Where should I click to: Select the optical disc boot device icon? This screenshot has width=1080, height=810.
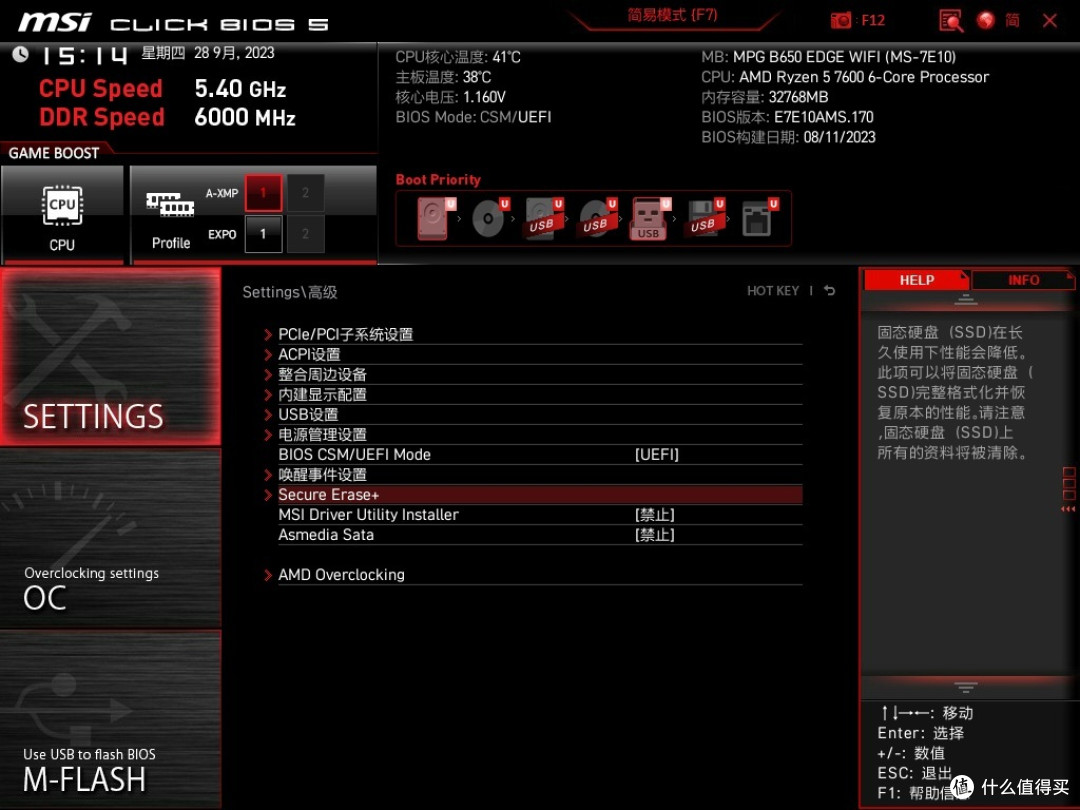(490, 218)
